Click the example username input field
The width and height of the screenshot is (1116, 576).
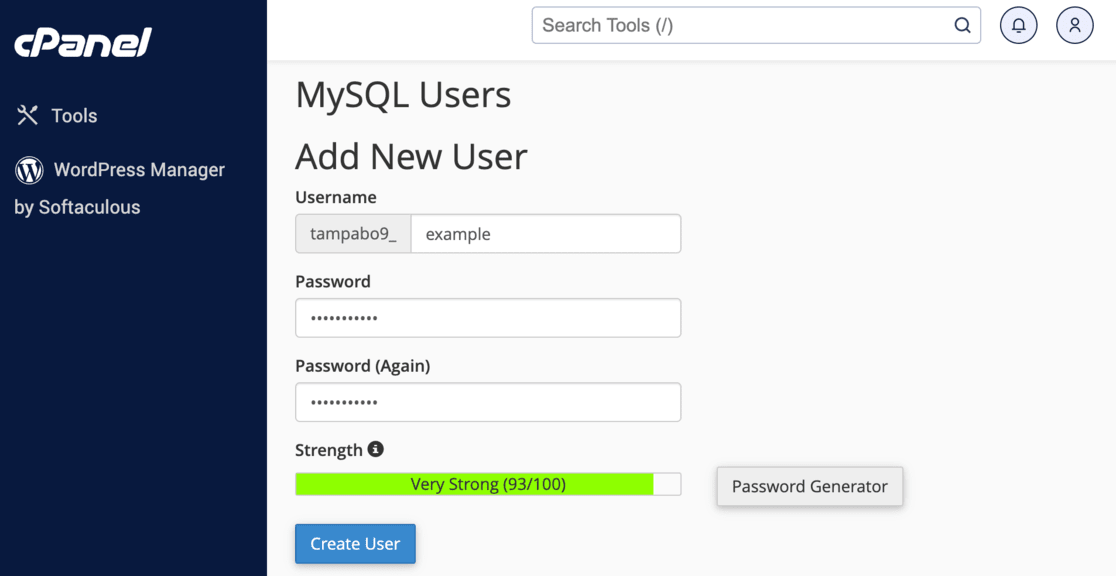[546, 233]
